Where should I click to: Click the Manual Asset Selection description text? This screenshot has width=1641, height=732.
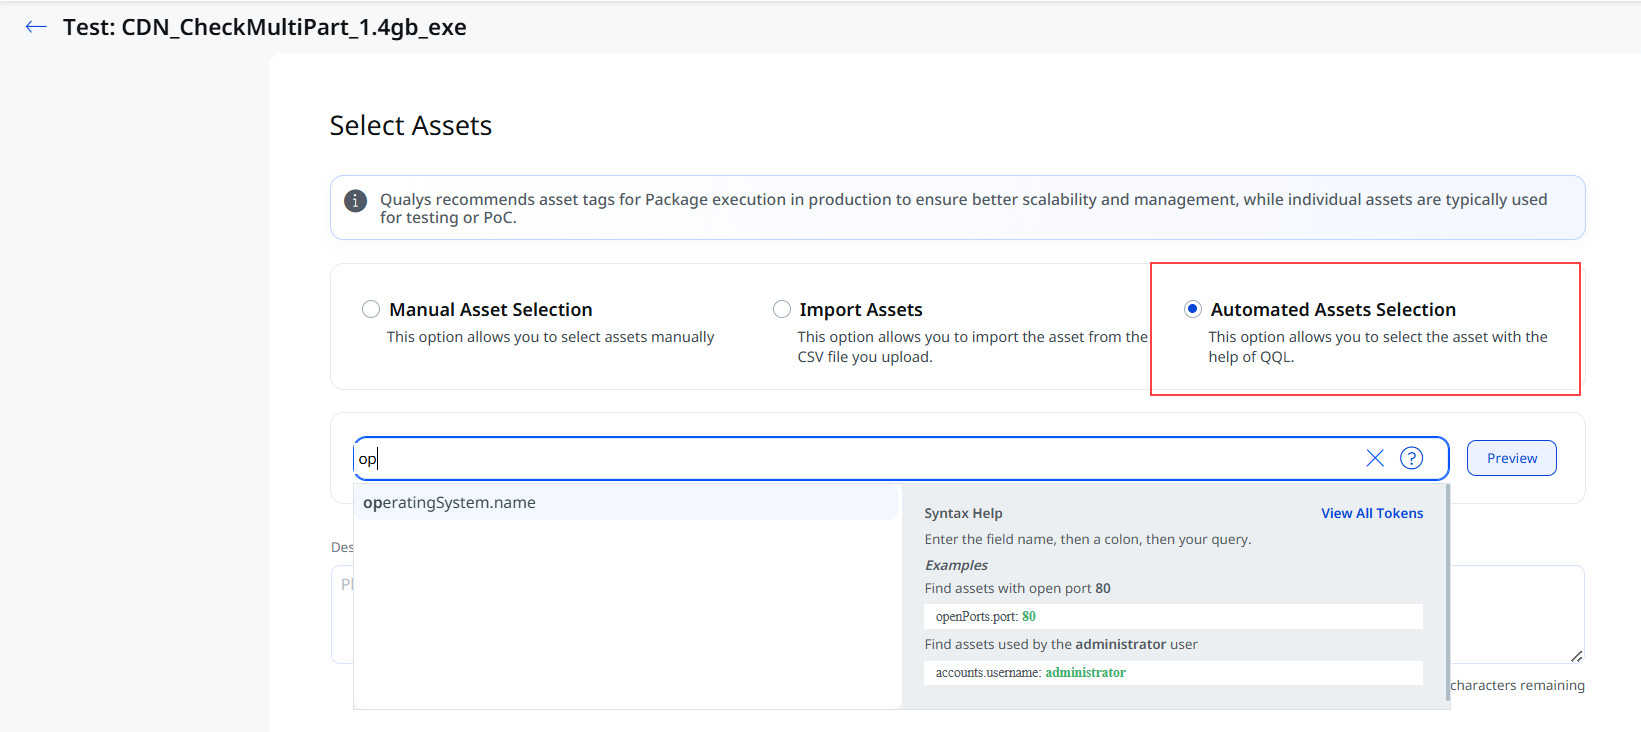[x=551, y=337]
